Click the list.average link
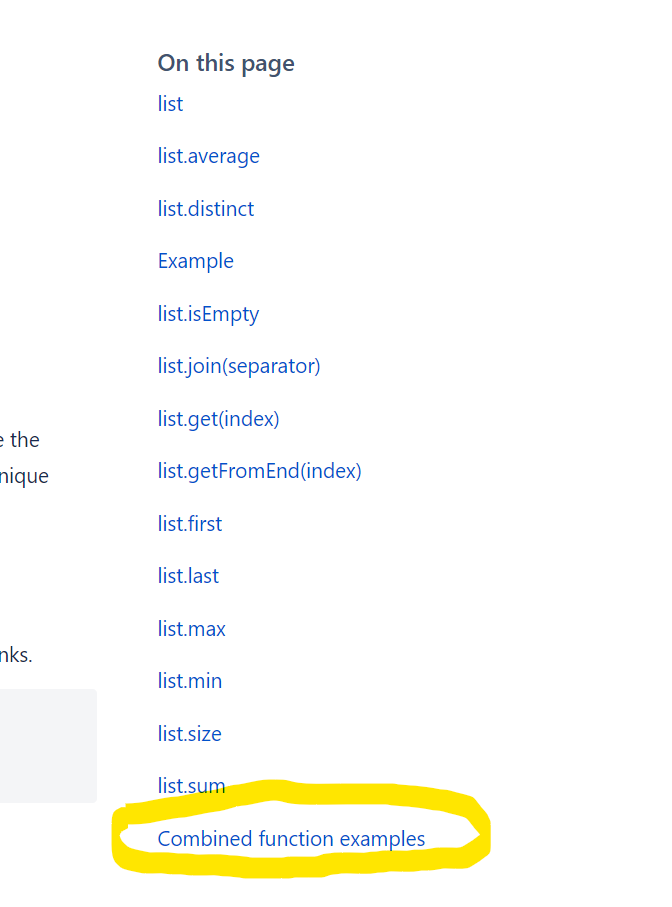Image resolution: width=672 pixels, height=907 pixels. [x=208, y=156]
